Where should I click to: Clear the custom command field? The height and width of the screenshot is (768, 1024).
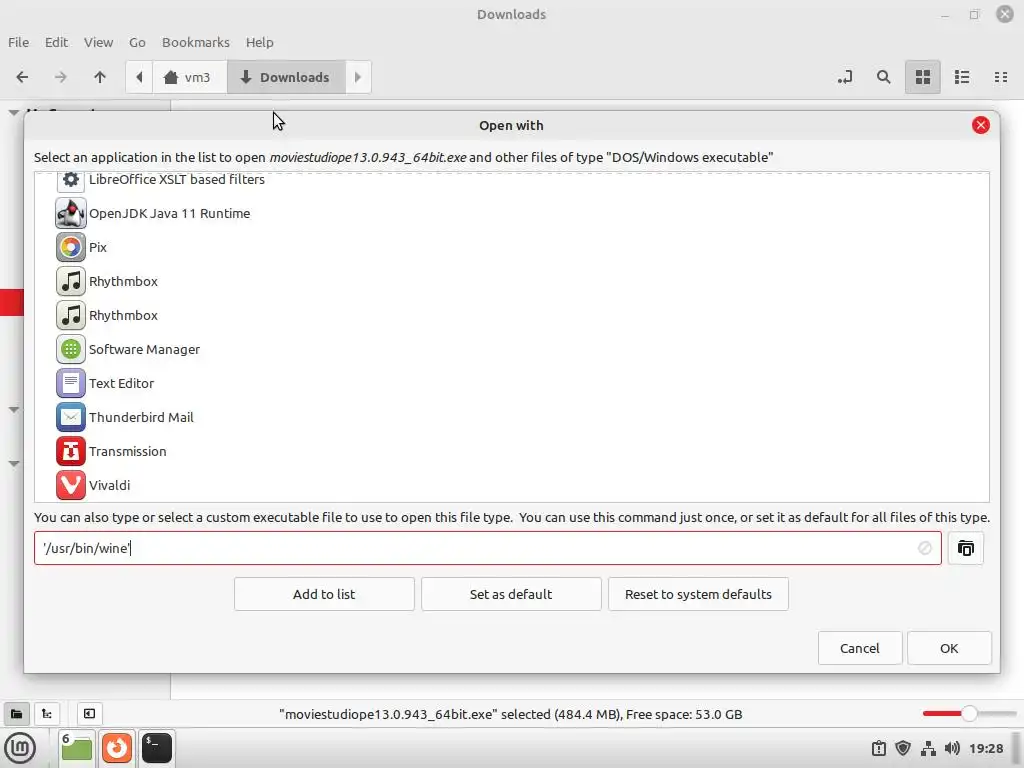(x=924, y=548)
